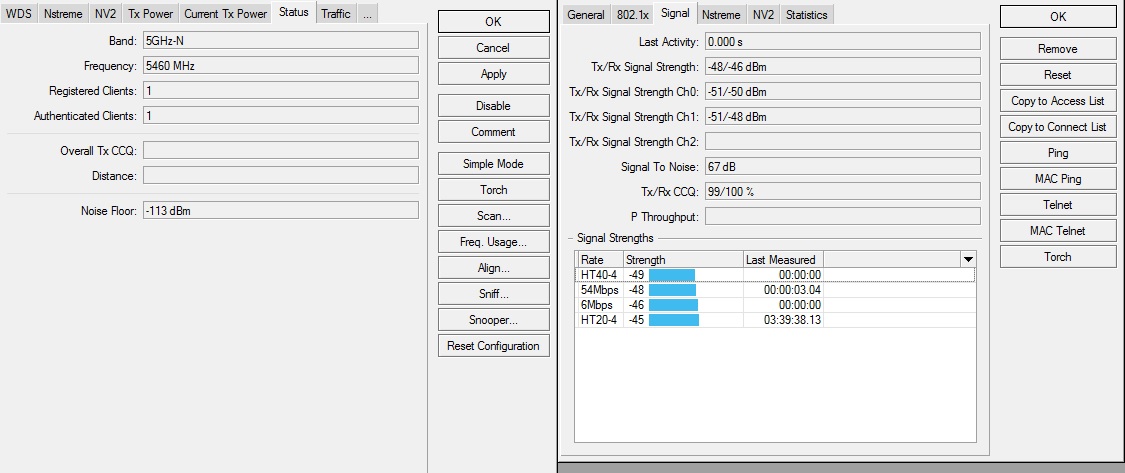Open Torch in the left window
This screenshot has height=473, width=1125.
click(x=494, y=190)
